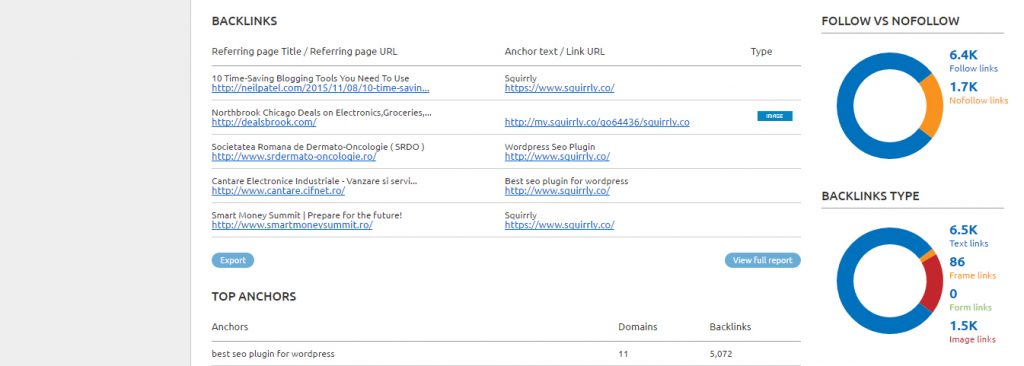The width and height of the screenshot is (1024, 366).
Task: Open the dealsbrook.com referring page link
Action: (264, 122)
